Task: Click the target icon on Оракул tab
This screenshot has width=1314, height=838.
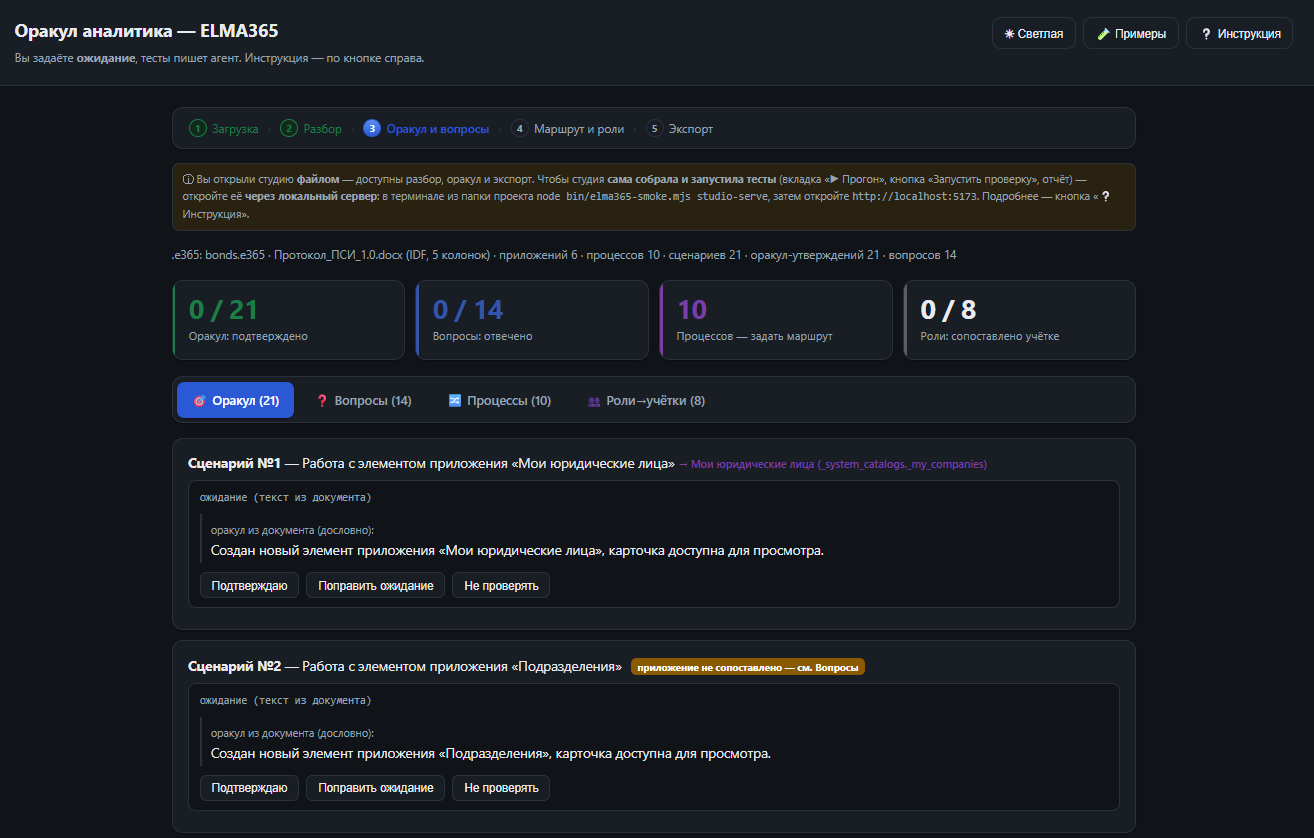Action: coord(199,401)
